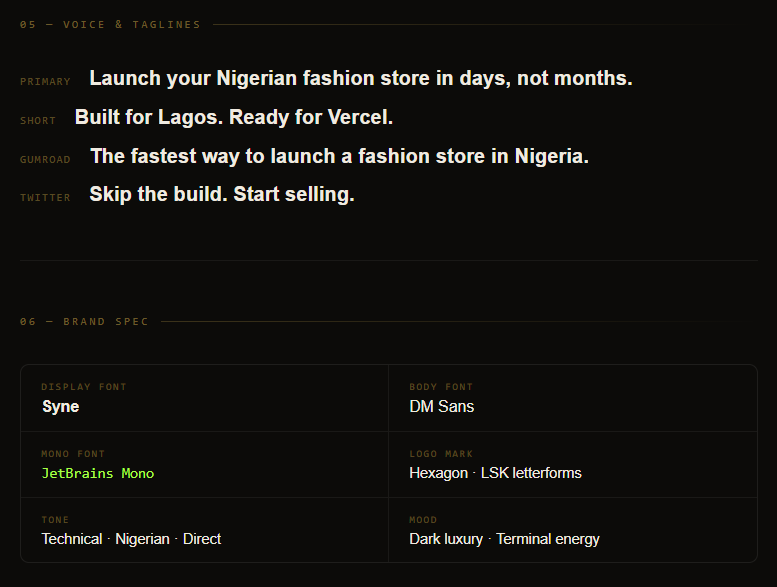Click the DISPLAY FONT label
The height and width of the screenshot is (587, 777).
coord(84,387)
